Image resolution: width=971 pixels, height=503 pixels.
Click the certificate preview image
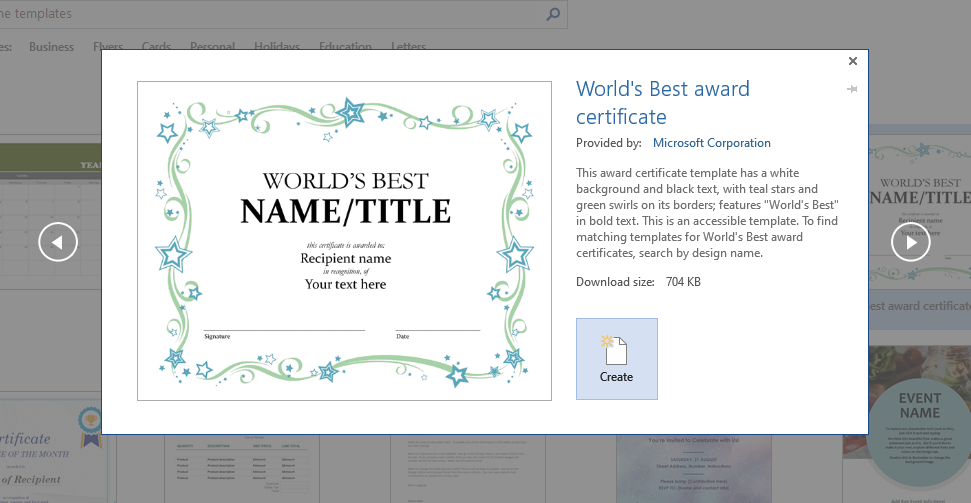(x=344, y=241)
